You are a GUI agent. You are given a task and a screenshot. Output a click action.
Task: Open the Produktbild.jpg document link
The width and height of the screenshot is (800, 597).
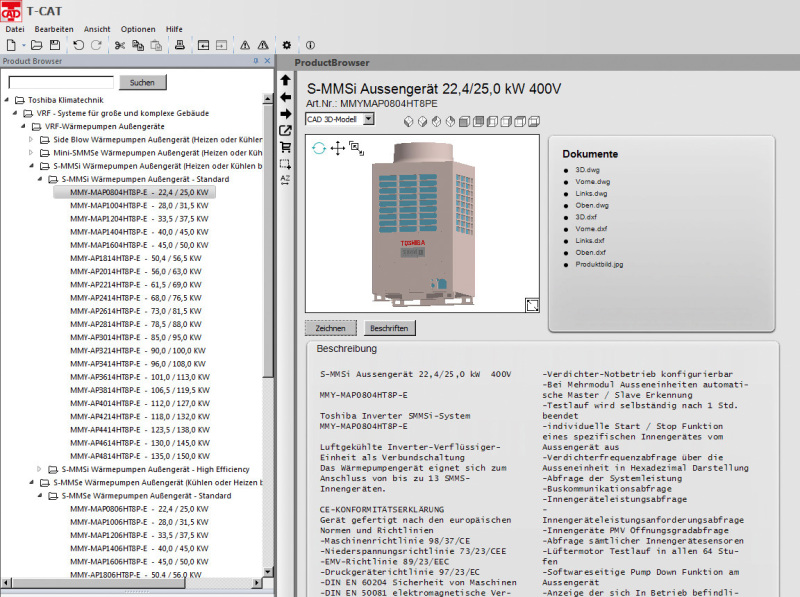pos(599,264)
